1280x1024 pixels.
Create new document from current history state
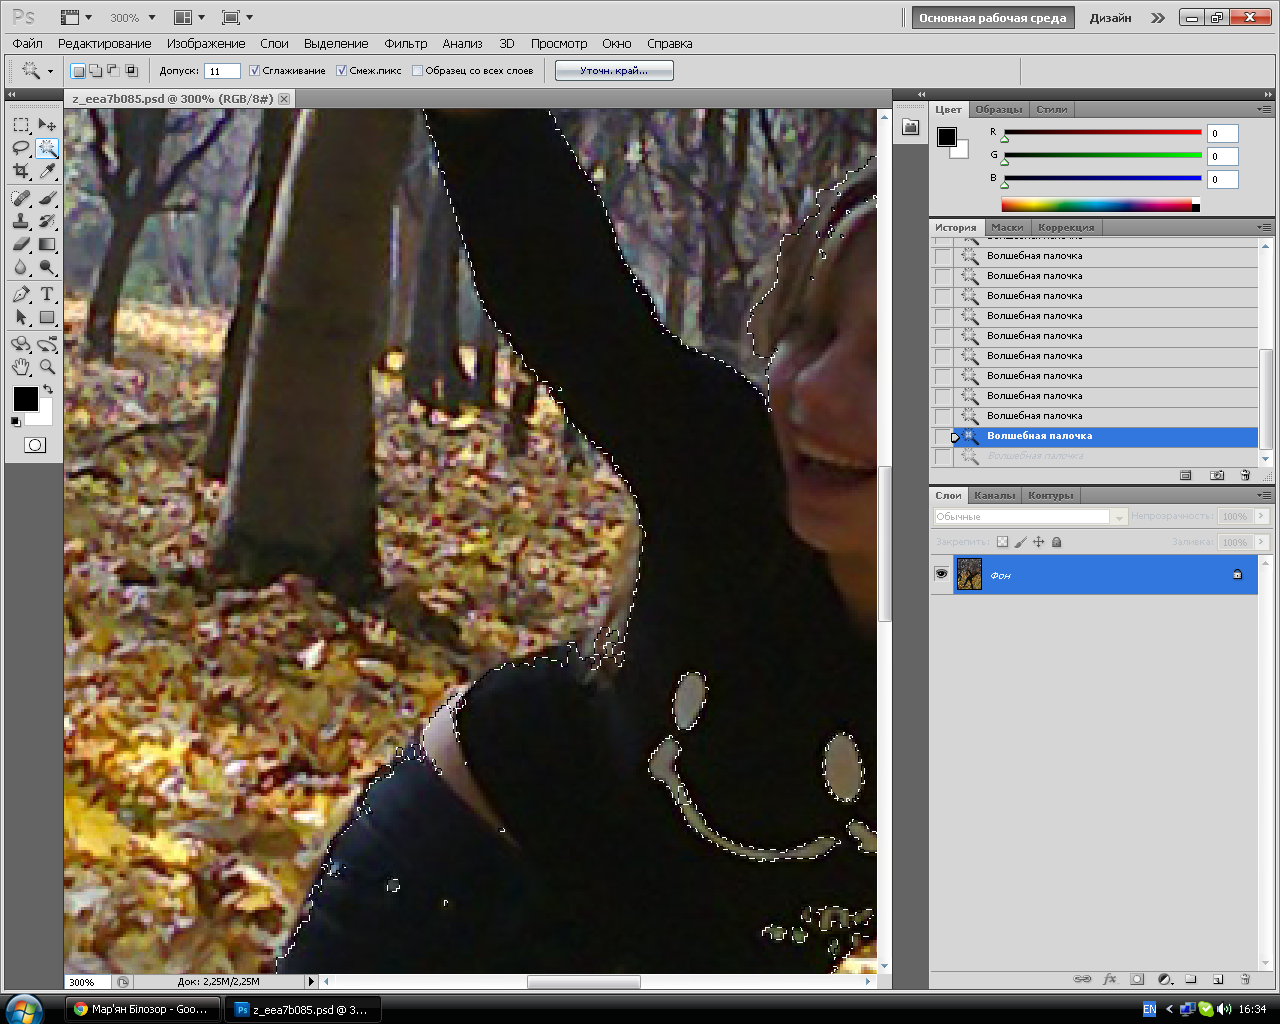(1185, 475)
